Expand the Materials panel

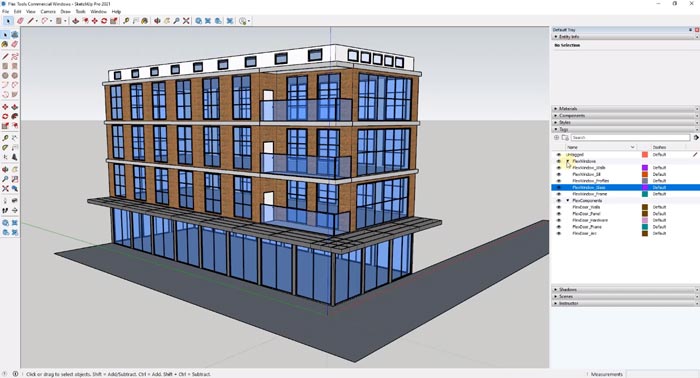pyautogui.click(x=625, y=108)
